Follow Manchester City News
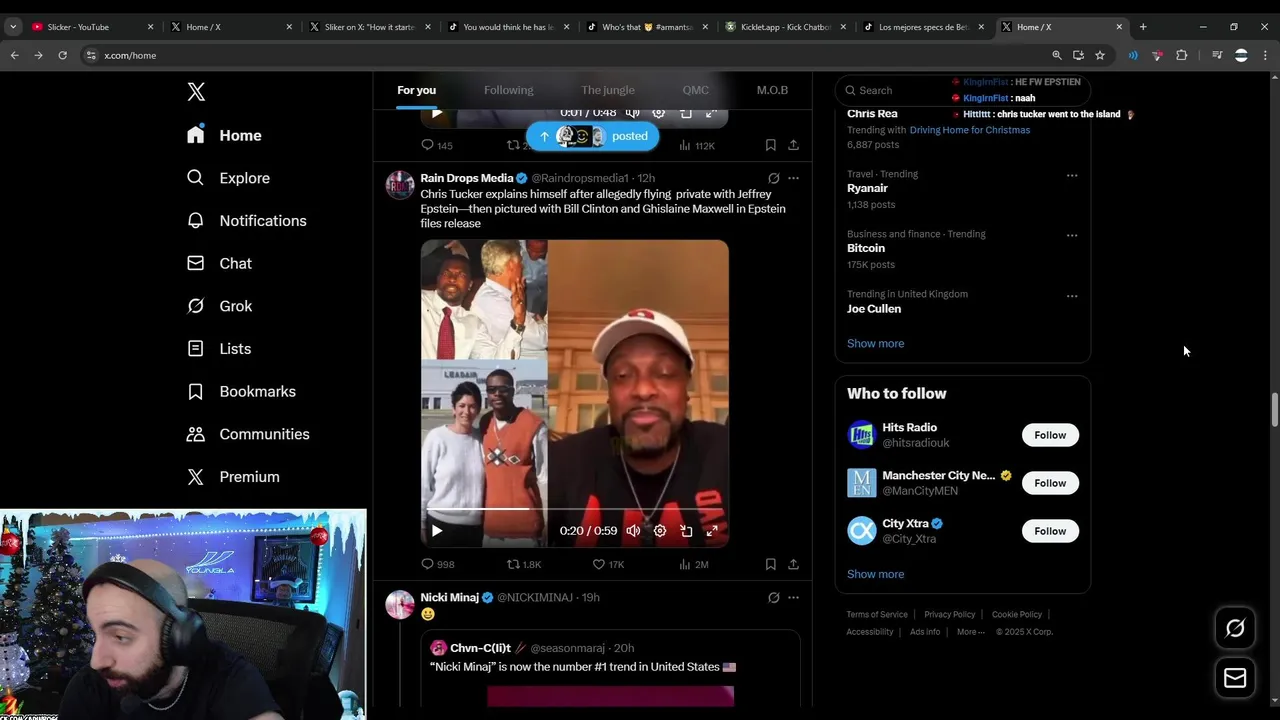The height and width of the screenshot is (720, 1280). tap(1050, 483)
